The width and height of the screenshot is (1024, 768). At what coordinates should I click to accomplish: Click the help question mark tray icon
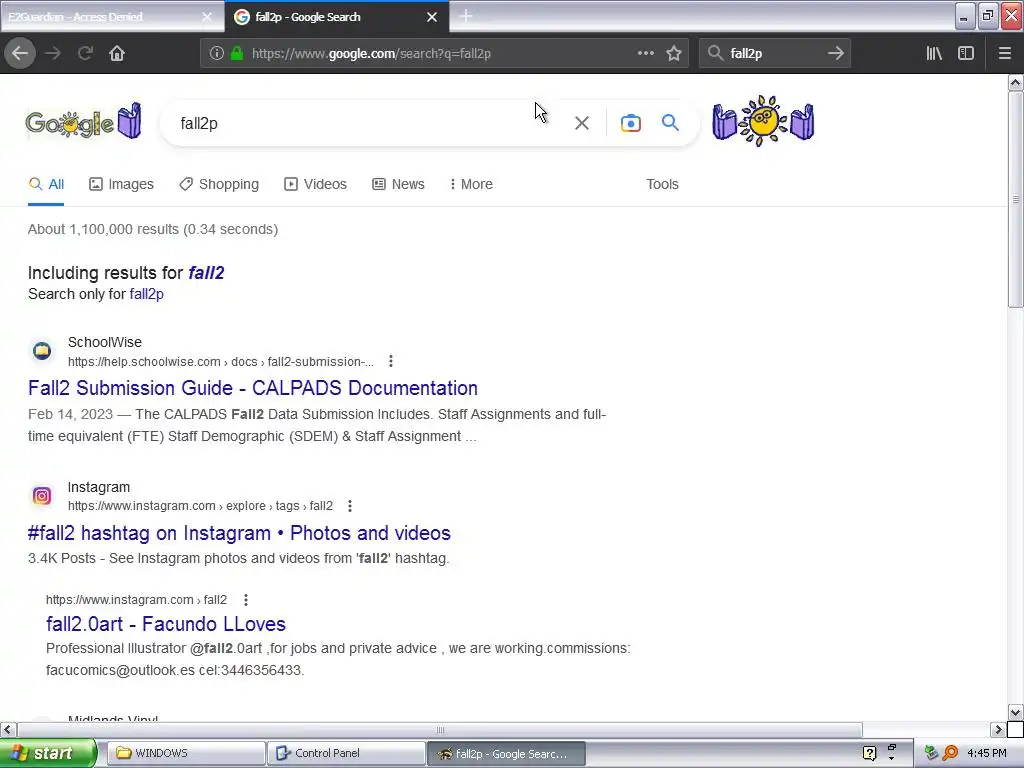(x=869, y=754)
